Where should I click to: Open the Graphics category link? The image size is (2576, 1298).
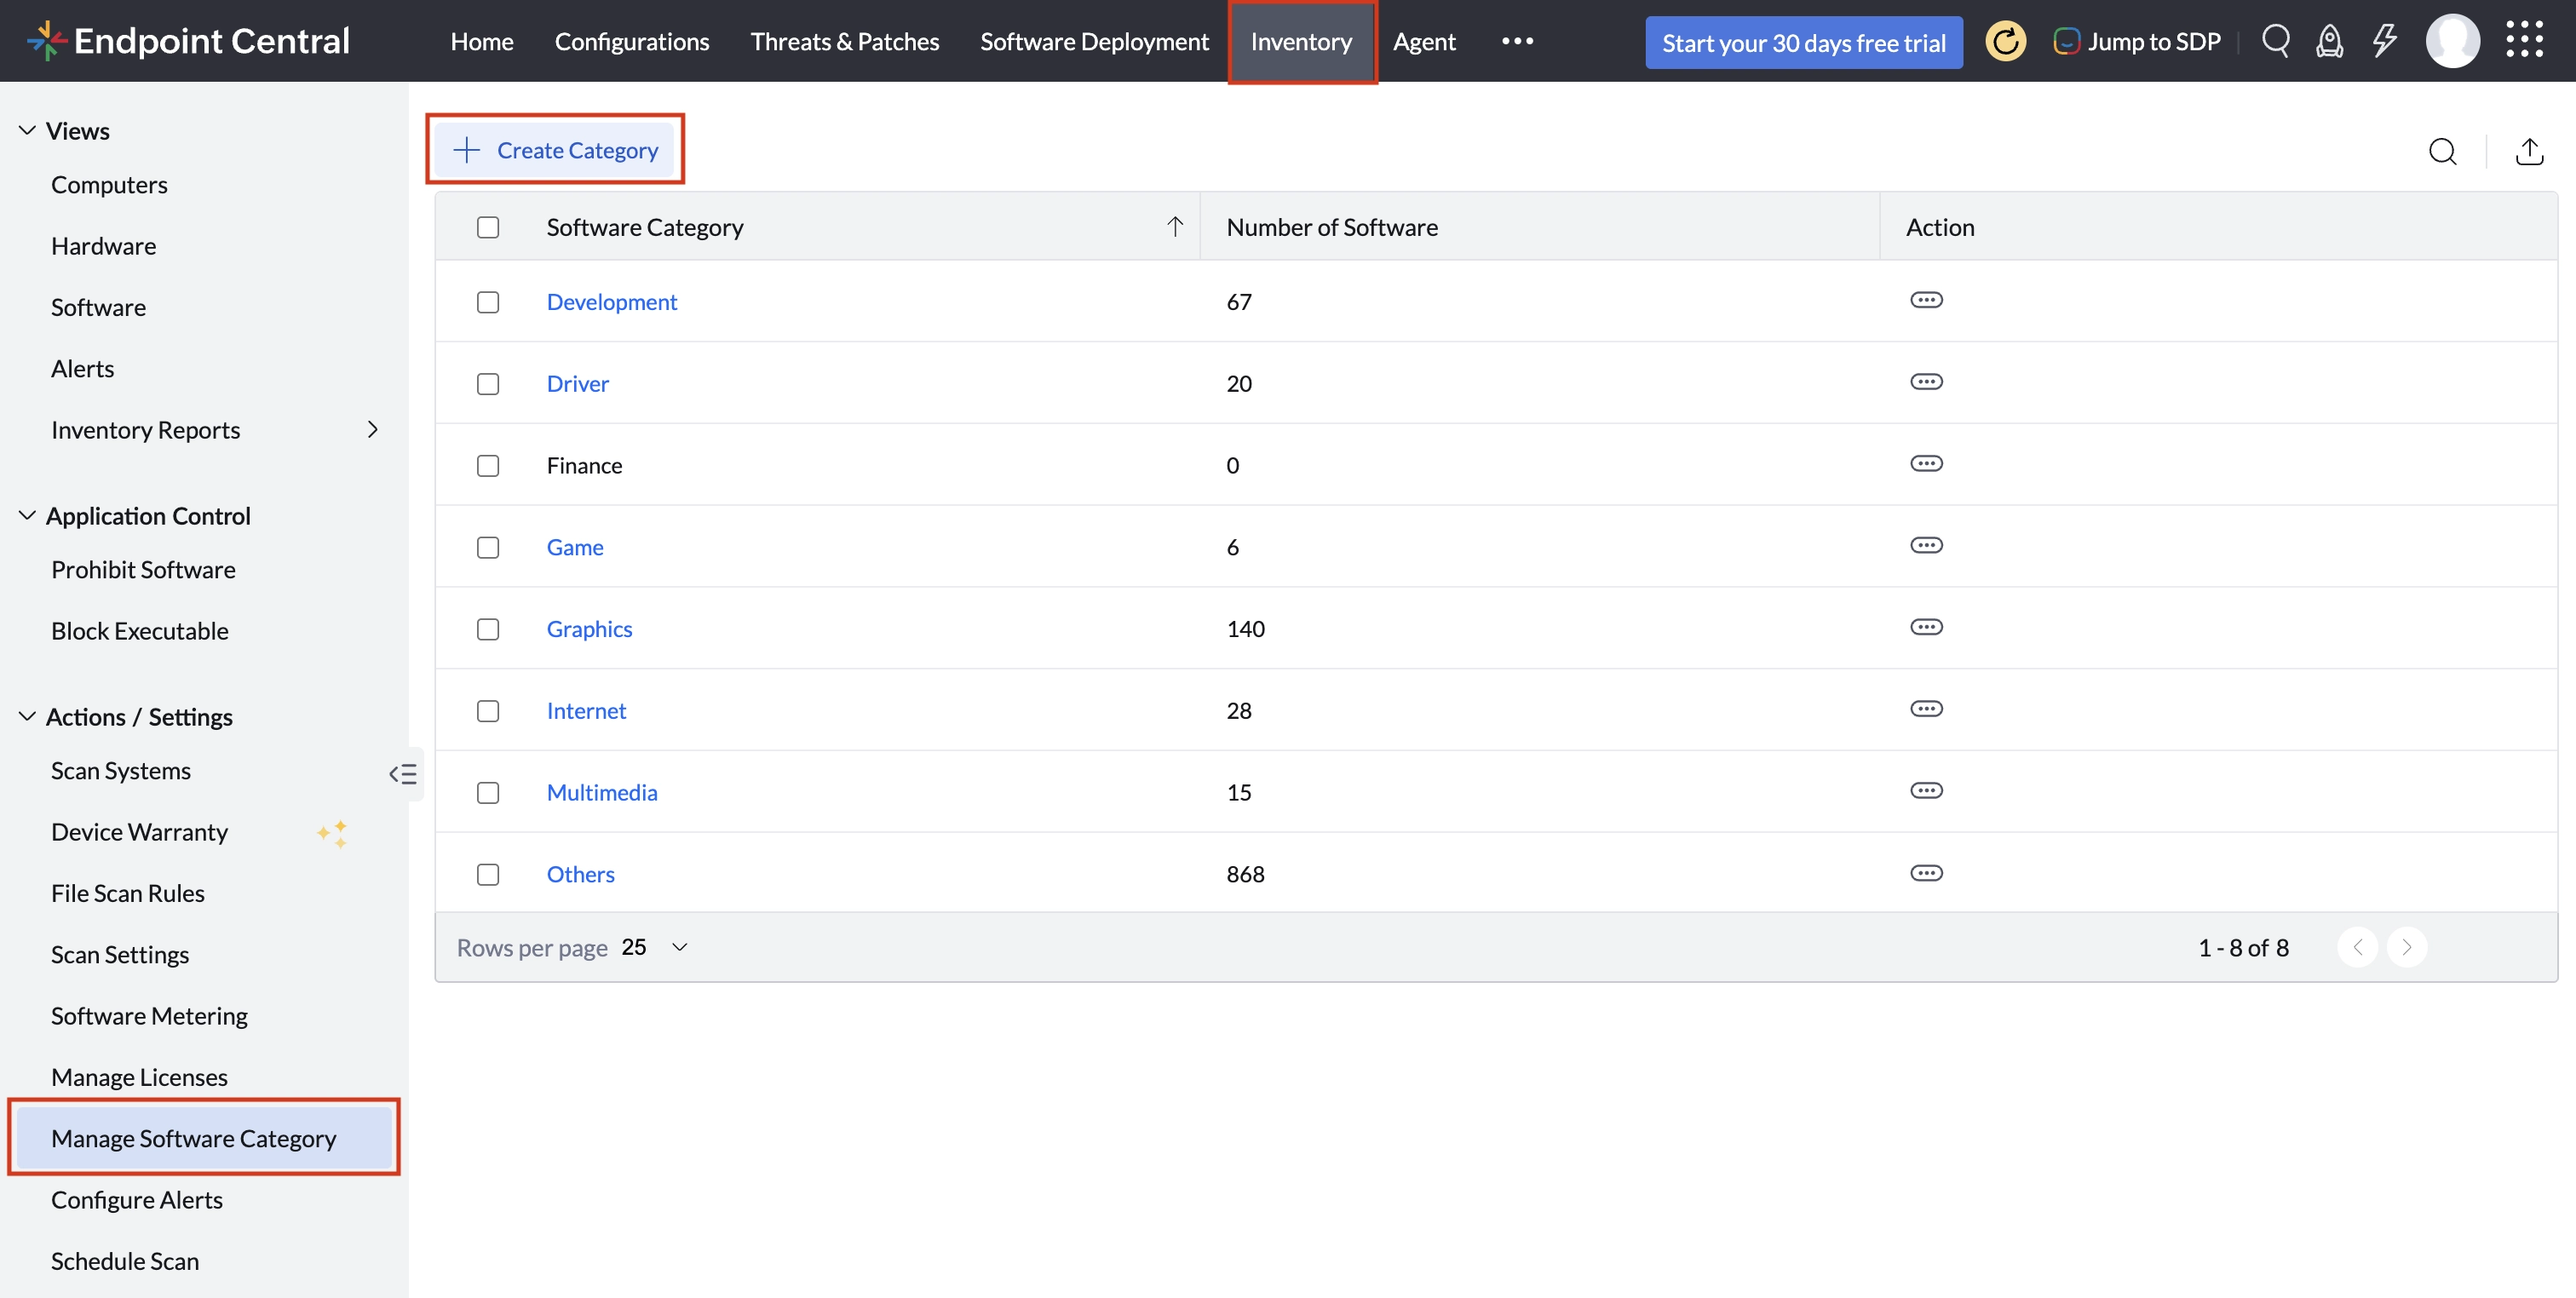589,629
